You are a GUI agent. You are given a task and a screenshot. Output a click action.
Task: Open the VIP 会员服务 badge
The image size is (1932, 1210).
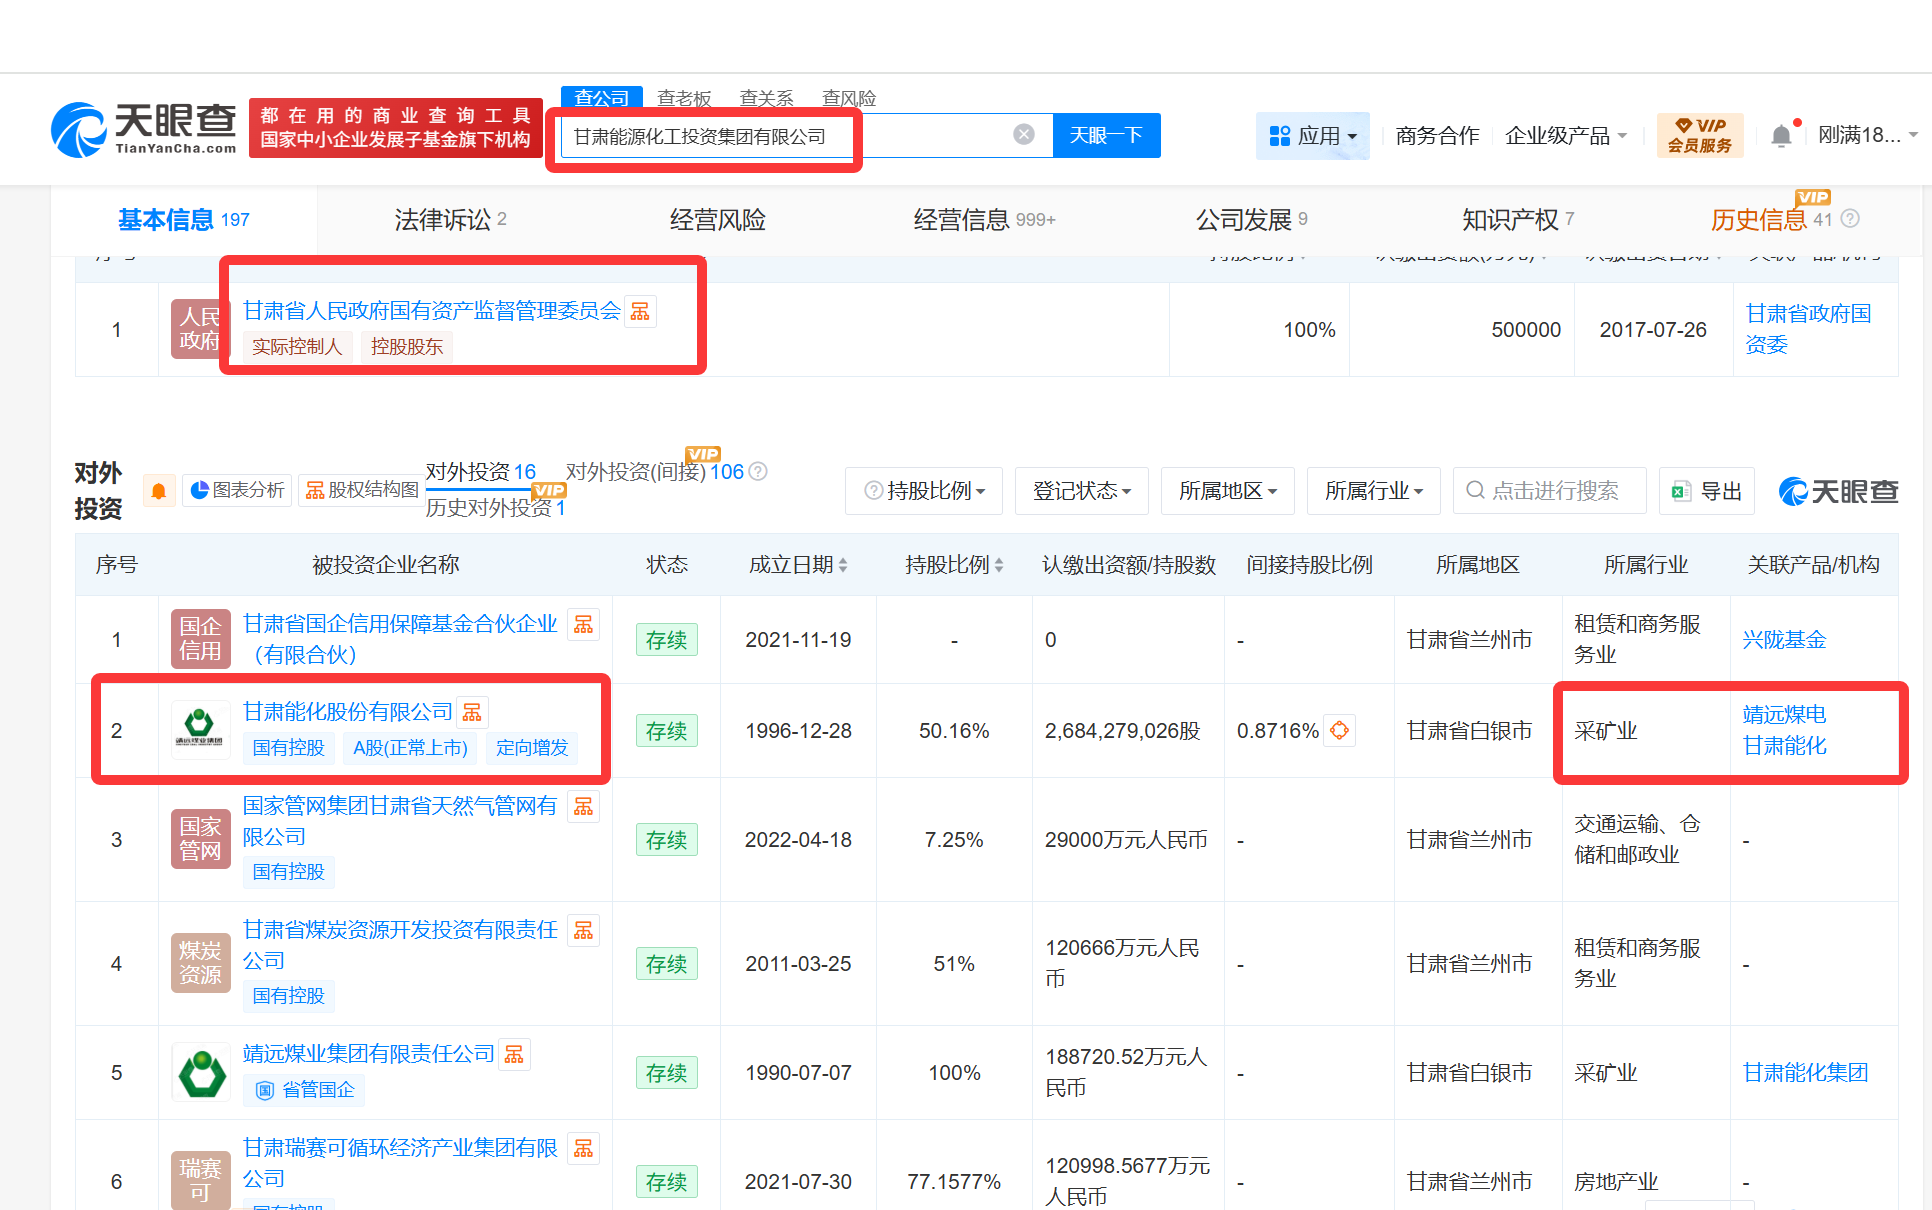coord(1699,135)
